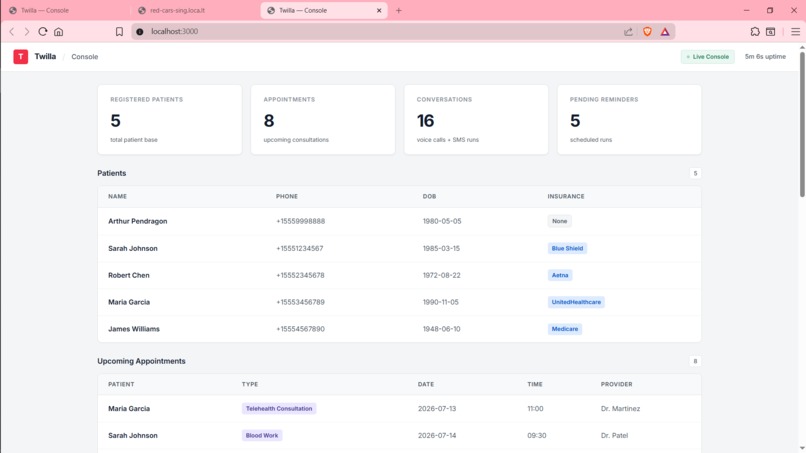
Task: Click phone number +15554567890
Action: (300, 329)
